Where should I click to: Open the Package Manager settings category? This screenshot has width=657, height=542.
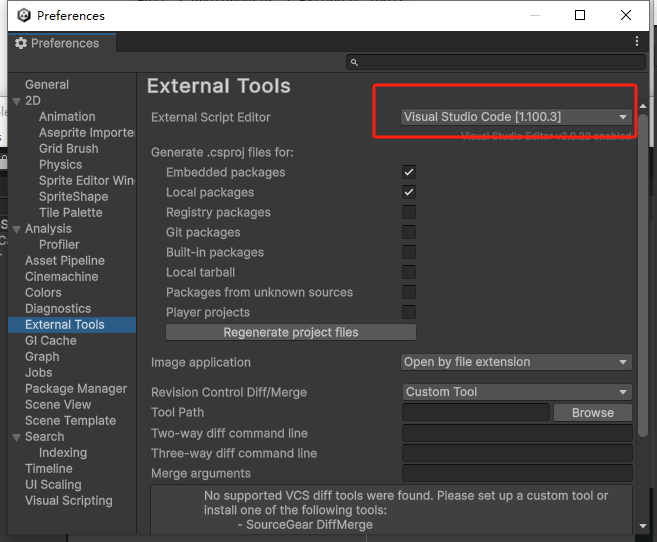tap(76, 389)
